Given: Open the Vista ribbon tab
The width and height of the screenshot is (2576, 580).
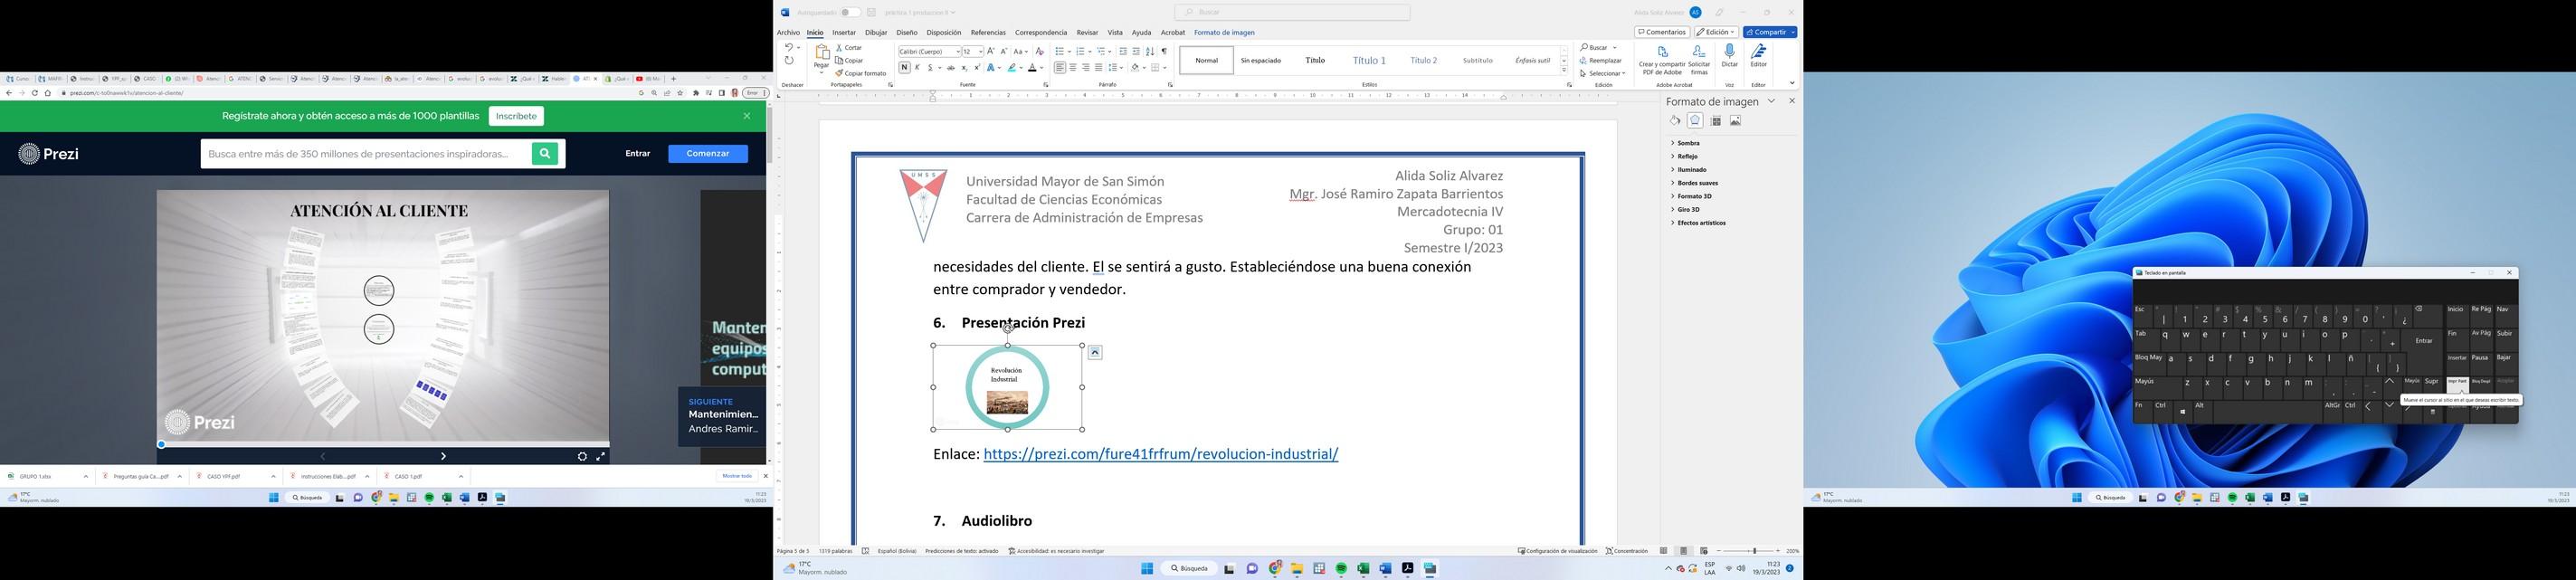Looking at the screenshot, I should (x=1115, y=33).
